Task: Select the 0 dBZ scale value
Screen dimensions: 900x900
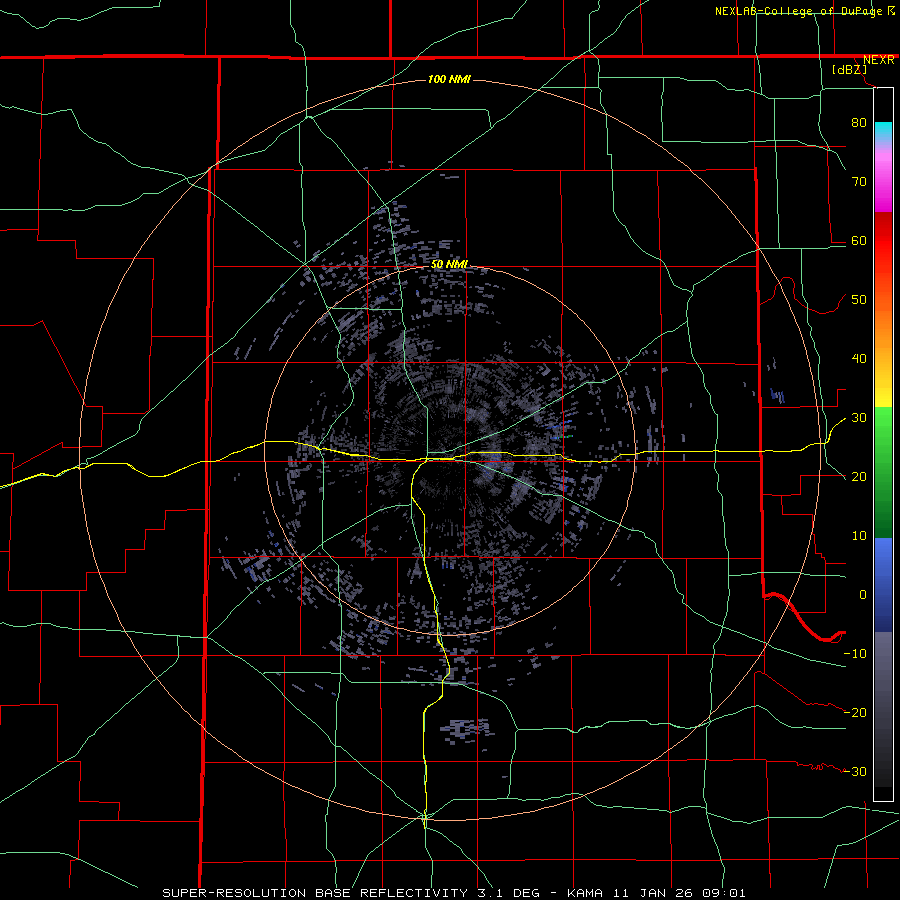Action: tap(863, 595)
